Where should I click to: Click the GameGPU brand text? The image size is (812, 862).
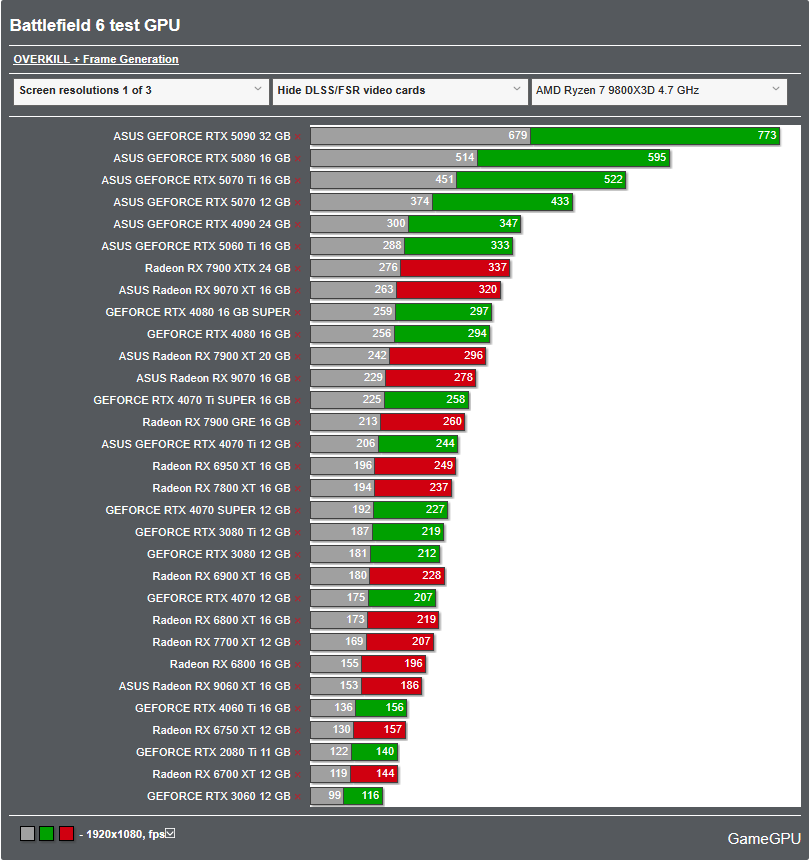764,839
